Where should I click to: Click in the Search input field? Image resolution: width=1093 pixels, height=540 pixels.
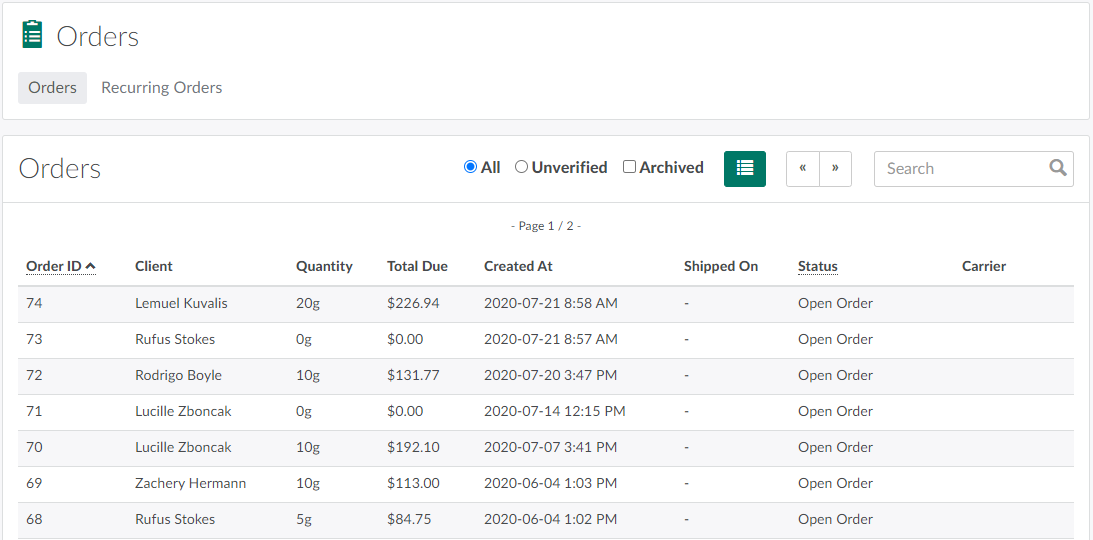(x=958, y=169)
